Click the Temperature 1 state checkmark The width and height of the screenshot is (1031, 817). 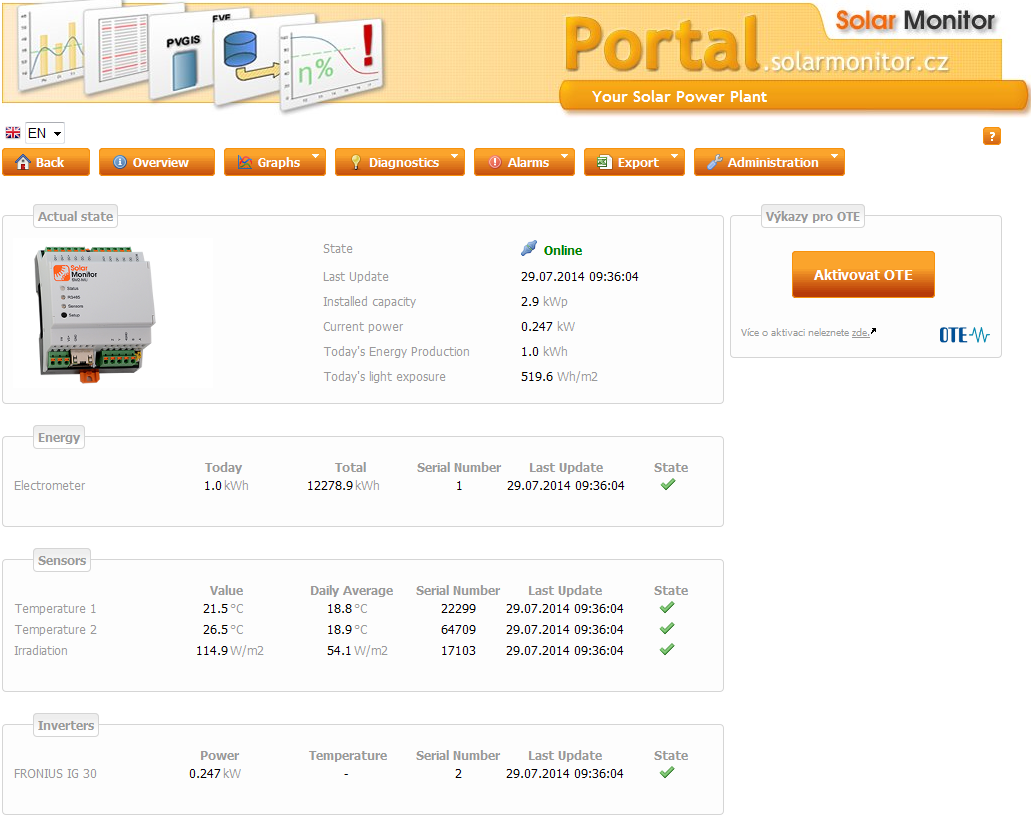(667, 607)
